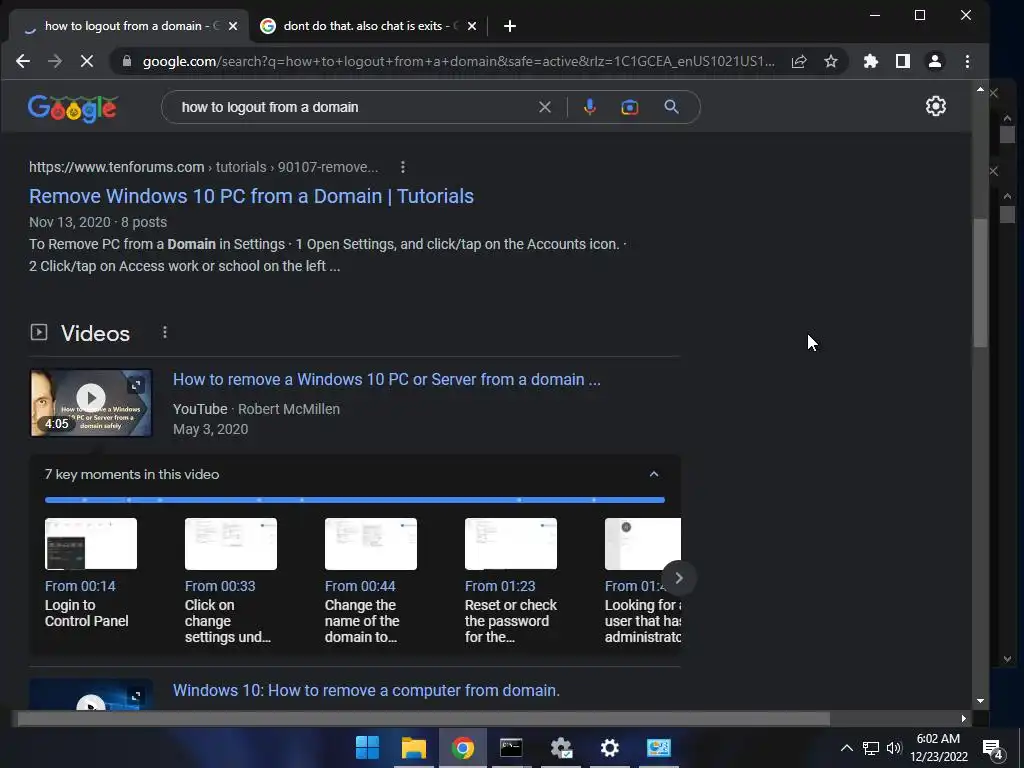1024x768 pixels.
Task: Open Videos section more options
Action: coord(165,332)
